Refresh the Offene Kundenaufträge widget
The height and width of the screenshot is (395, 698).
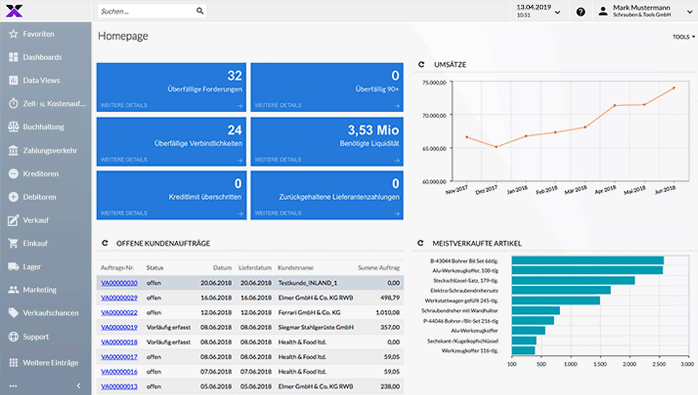pyautogui.click(x=105, y=243)
